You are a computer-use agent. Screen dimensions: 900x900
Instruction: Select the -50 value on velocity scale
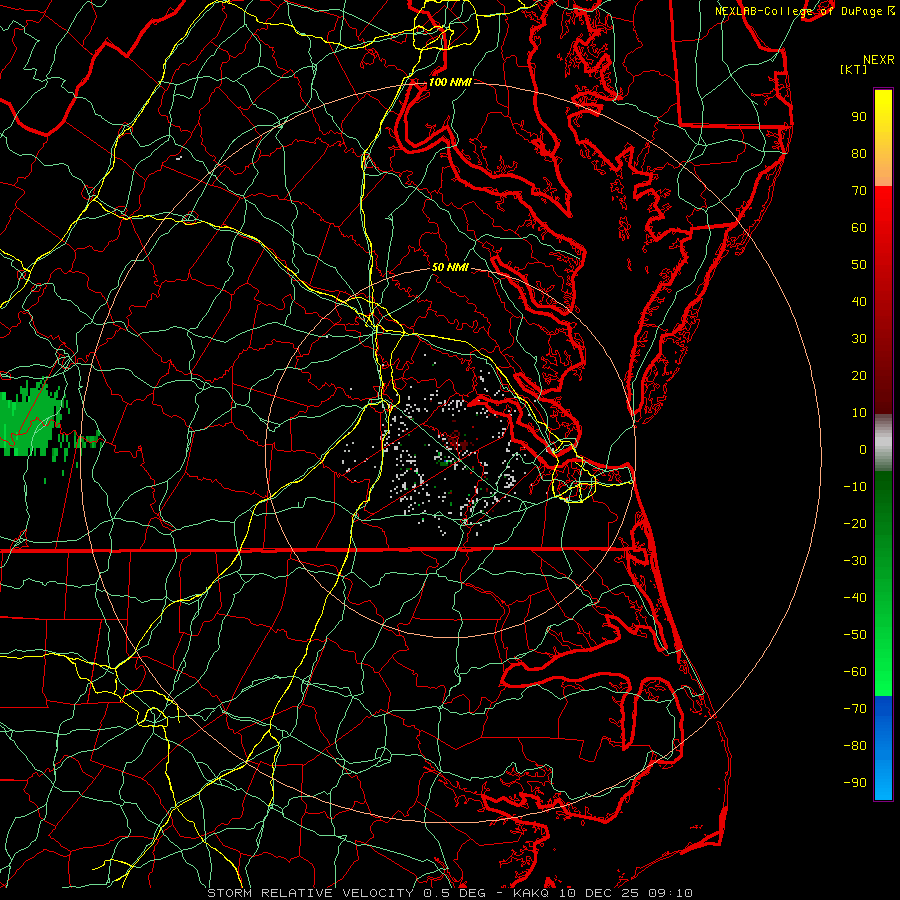click(855, 635)
